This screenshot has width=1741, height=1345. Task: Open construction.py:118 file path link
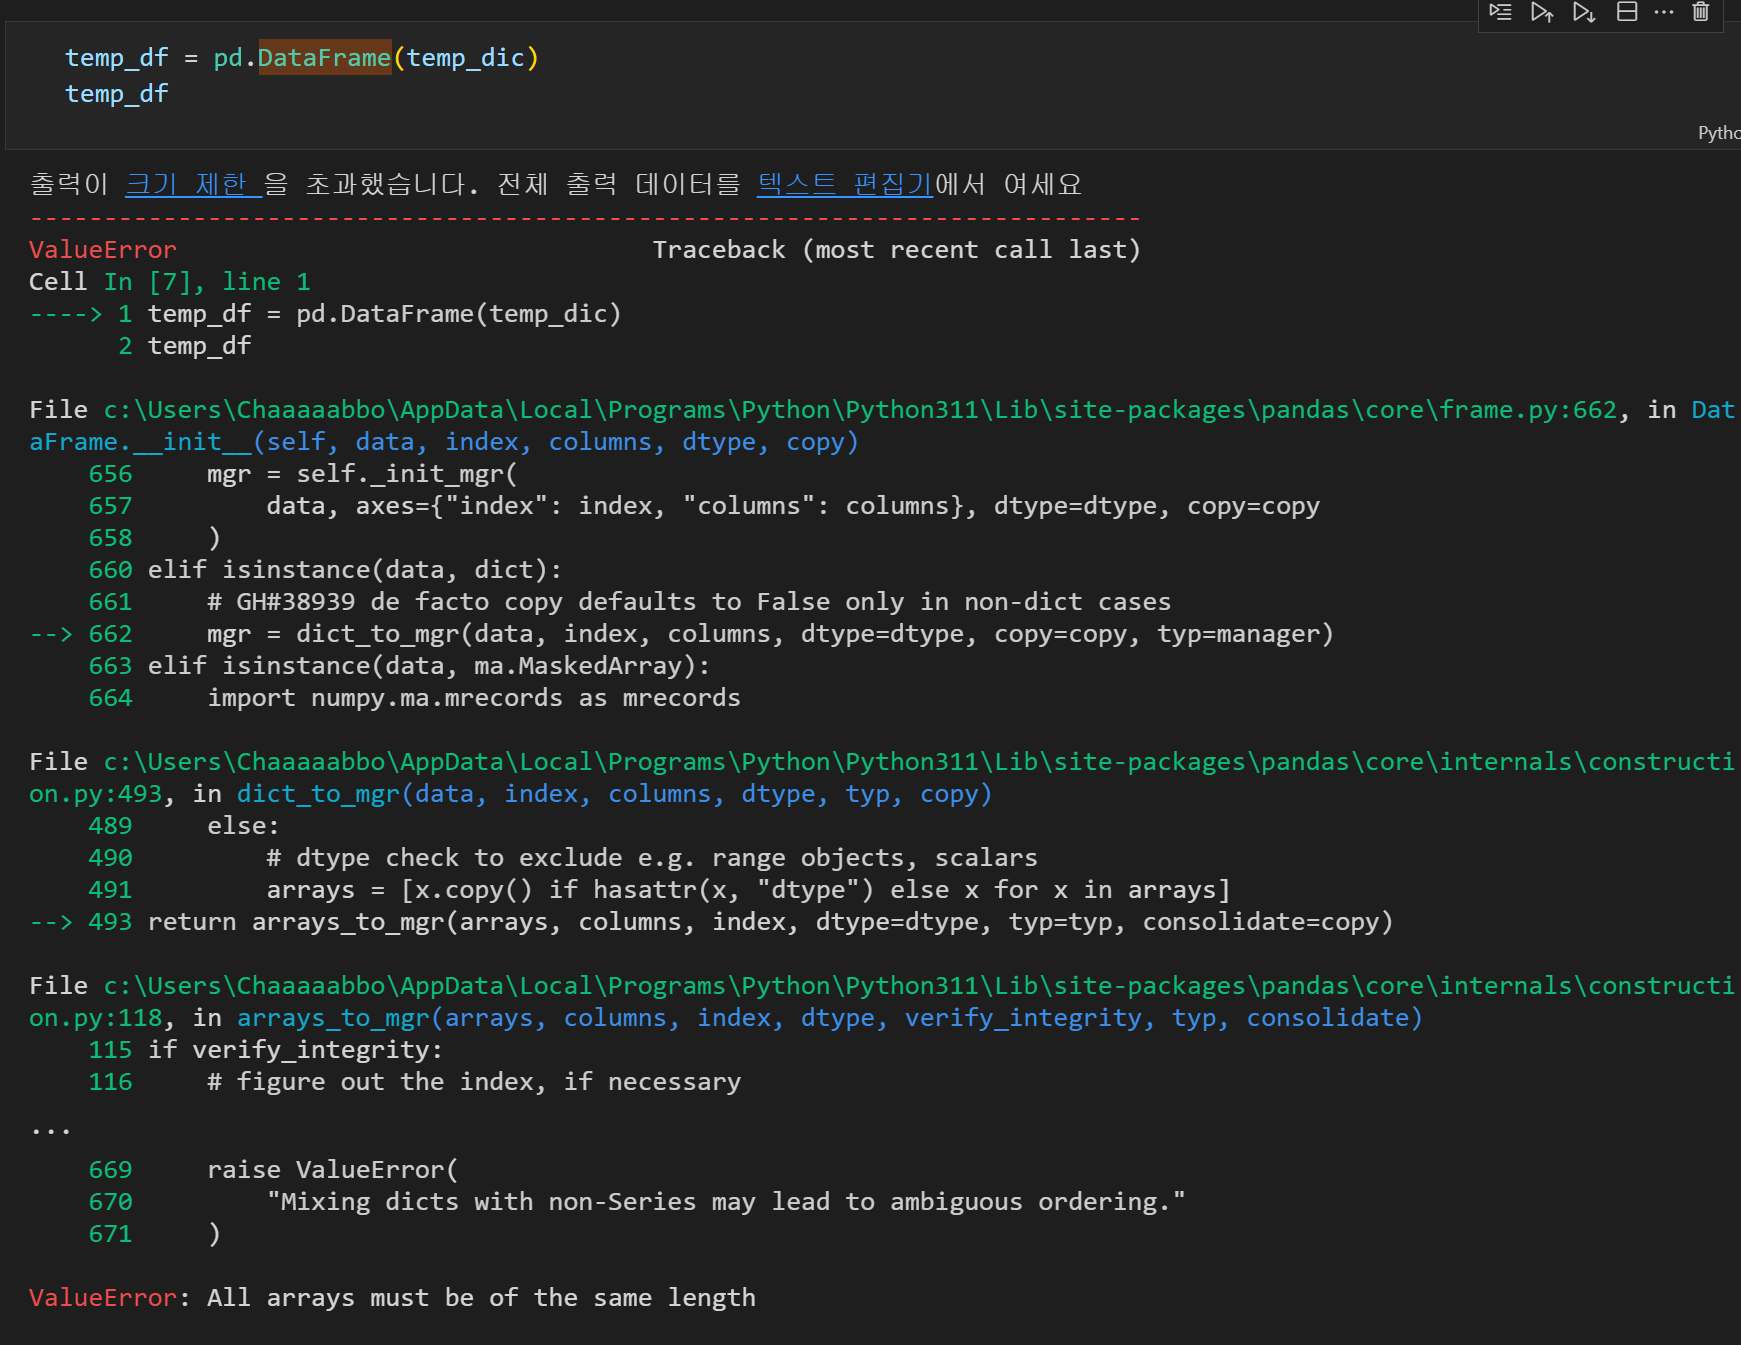[x=880, y=1002]
